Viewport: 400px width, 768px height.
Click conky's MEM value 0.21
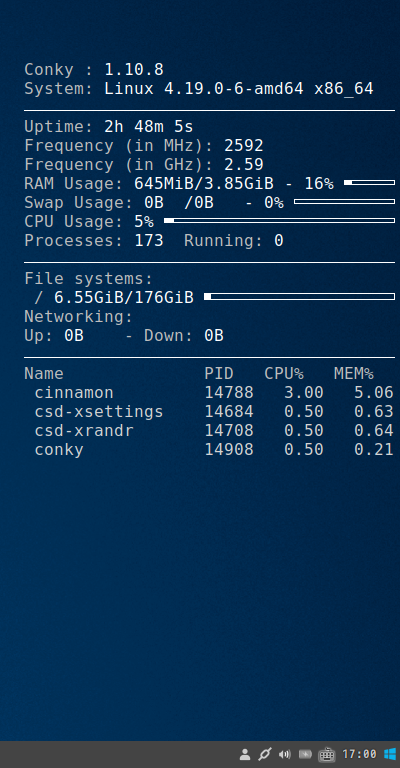pos(374,450)
